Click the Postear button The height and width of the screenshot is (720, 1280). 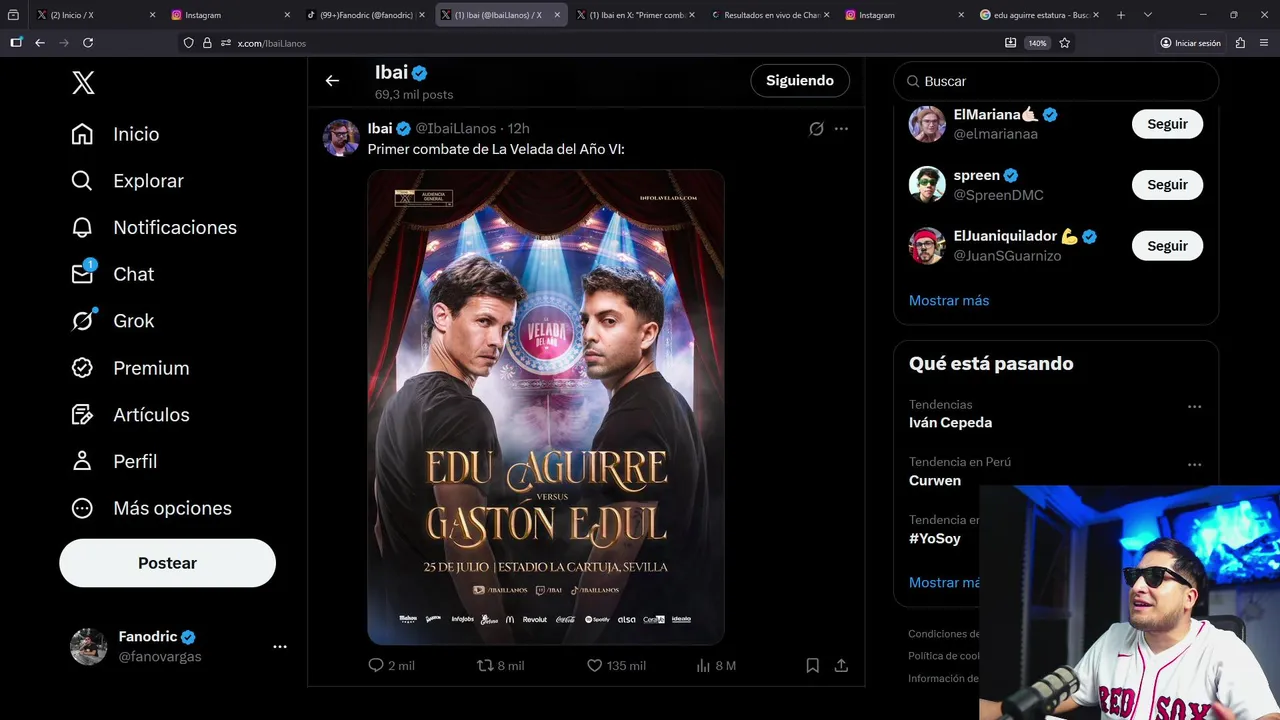pos(167,563)
